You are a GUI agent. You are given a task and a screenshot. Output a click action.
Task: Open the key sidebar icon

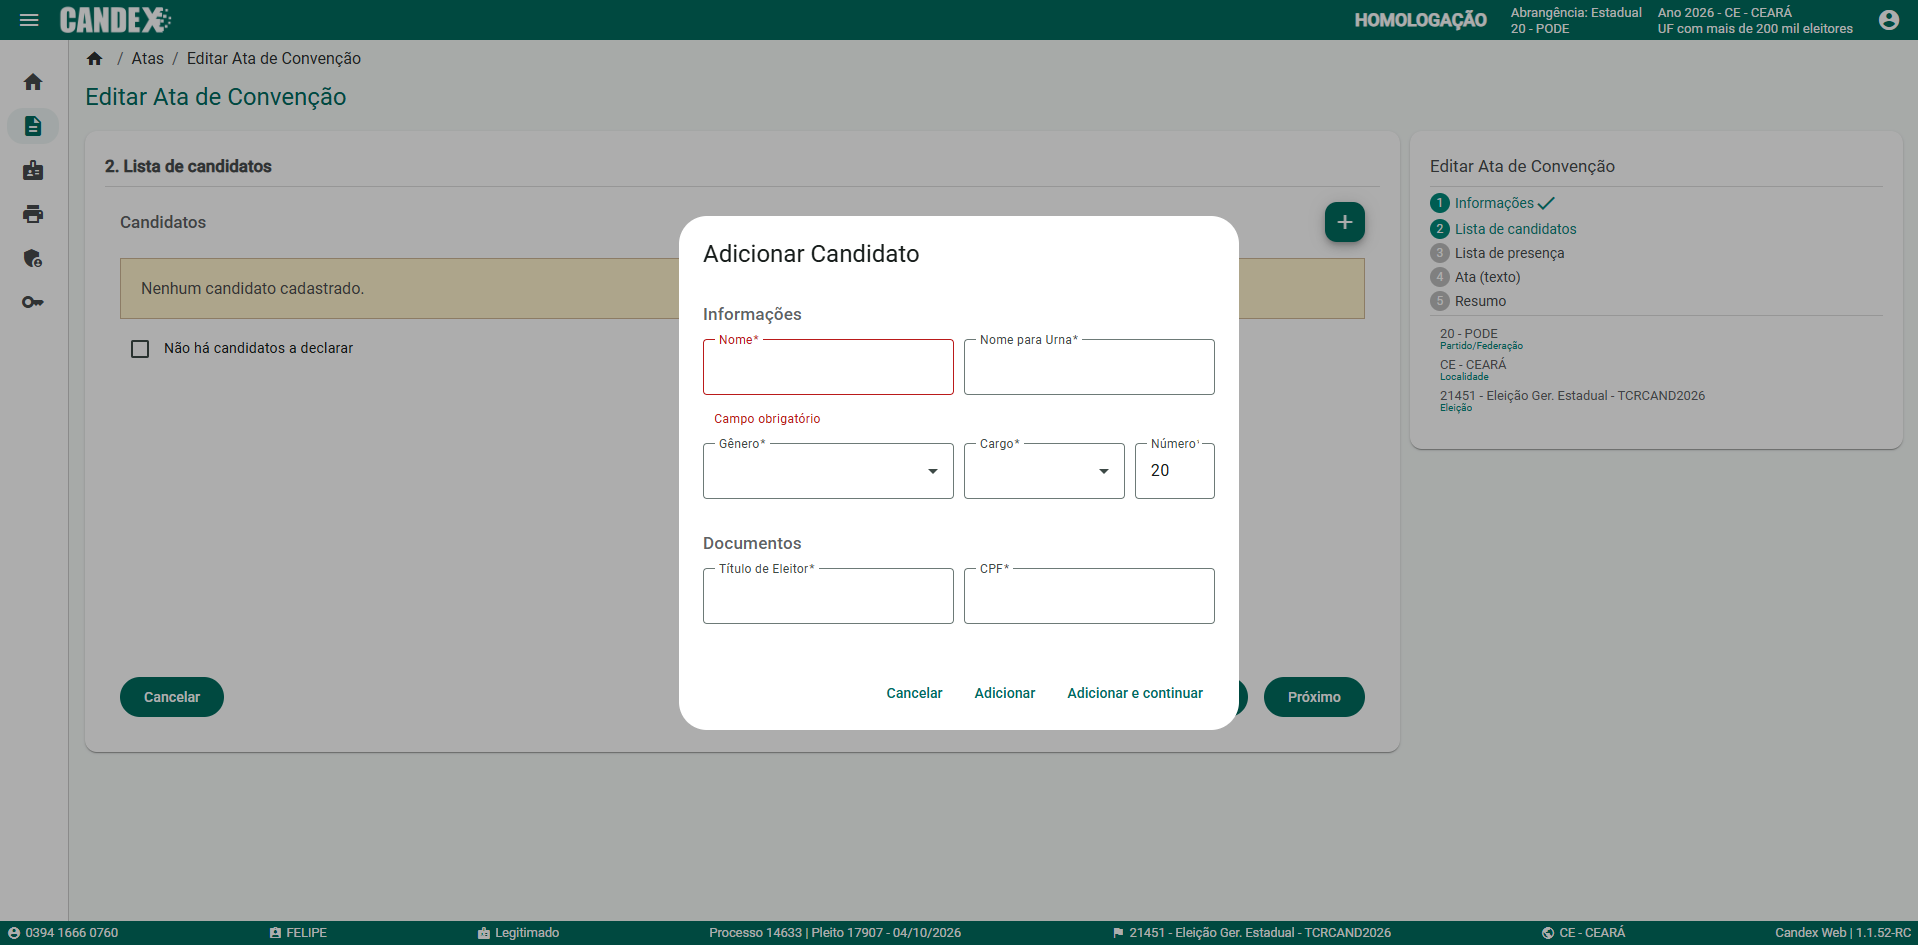click(x=33, y=302)
